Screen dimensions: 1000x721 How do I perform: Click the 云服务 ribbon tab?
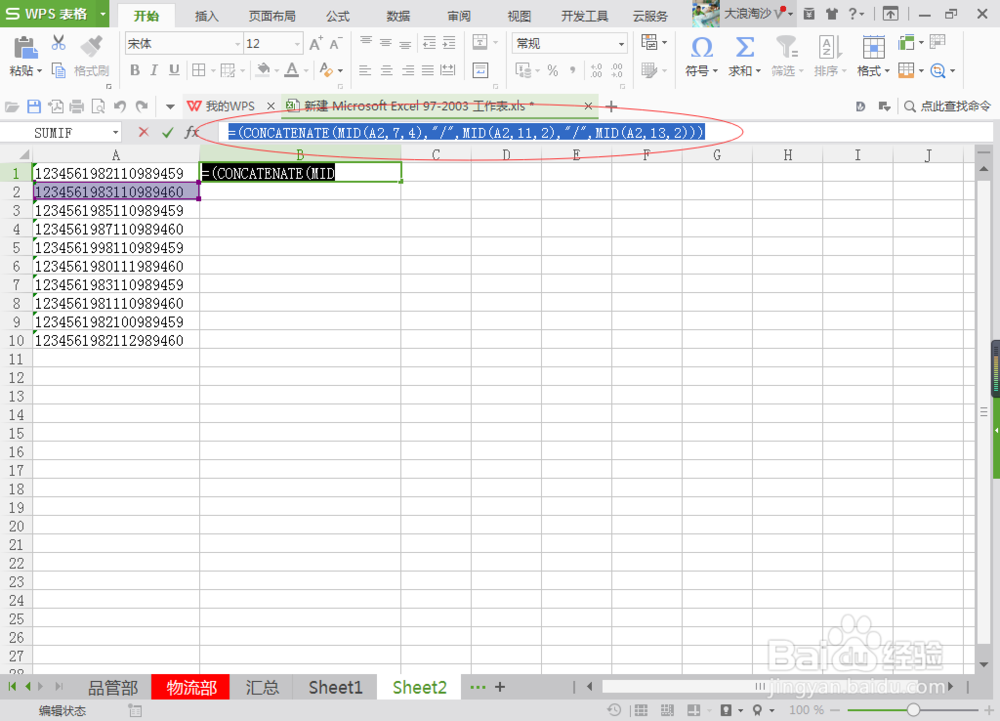(x=650, y=16)
